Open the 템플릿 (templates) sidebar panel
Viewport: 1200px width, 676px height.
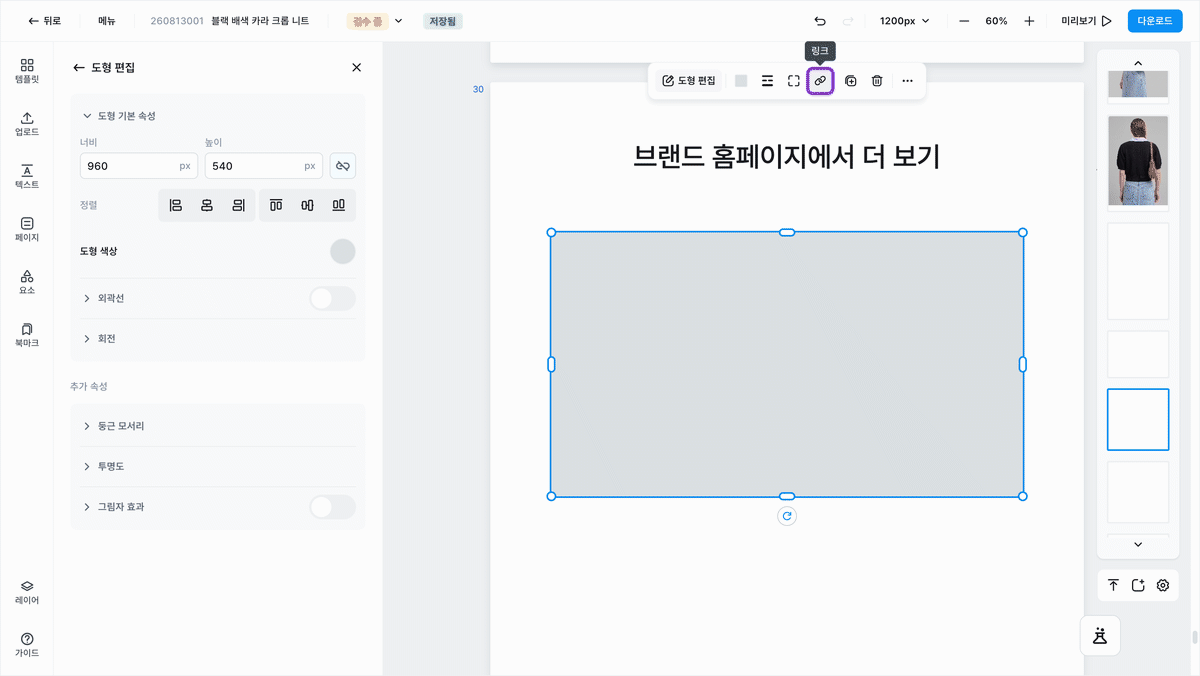tap(27, 69)
